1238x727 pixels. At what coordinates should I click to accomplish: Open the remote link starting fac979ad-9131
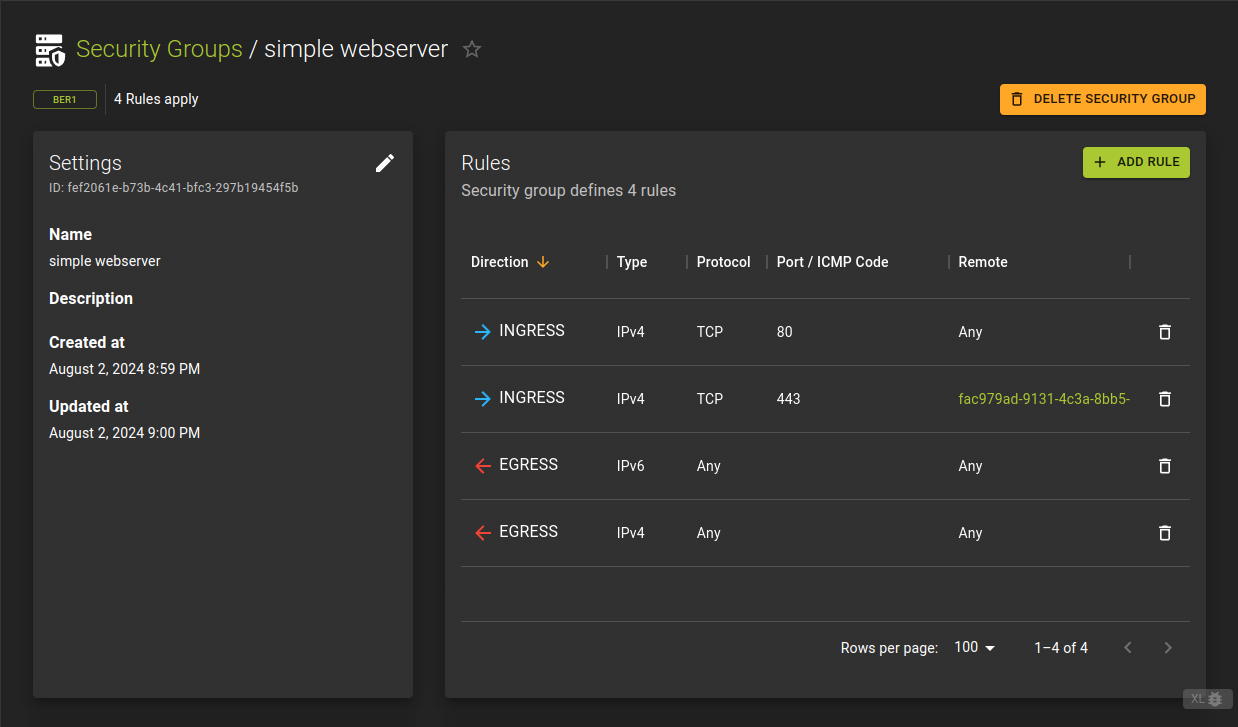(1044, 398)
